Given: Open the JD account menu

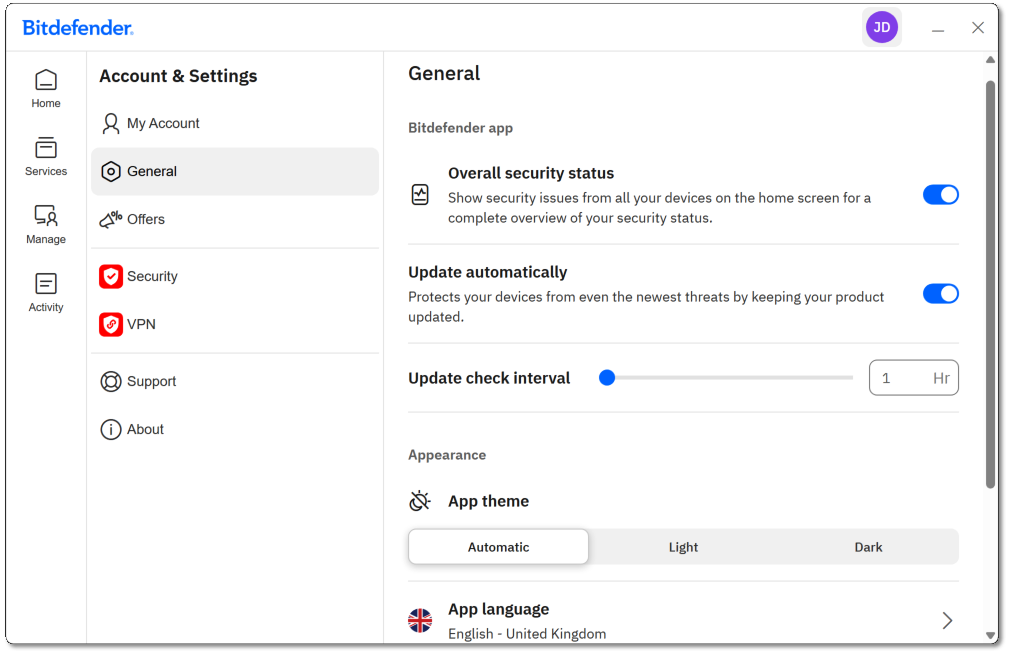Looking at the screenshot, I should (882, 27).
